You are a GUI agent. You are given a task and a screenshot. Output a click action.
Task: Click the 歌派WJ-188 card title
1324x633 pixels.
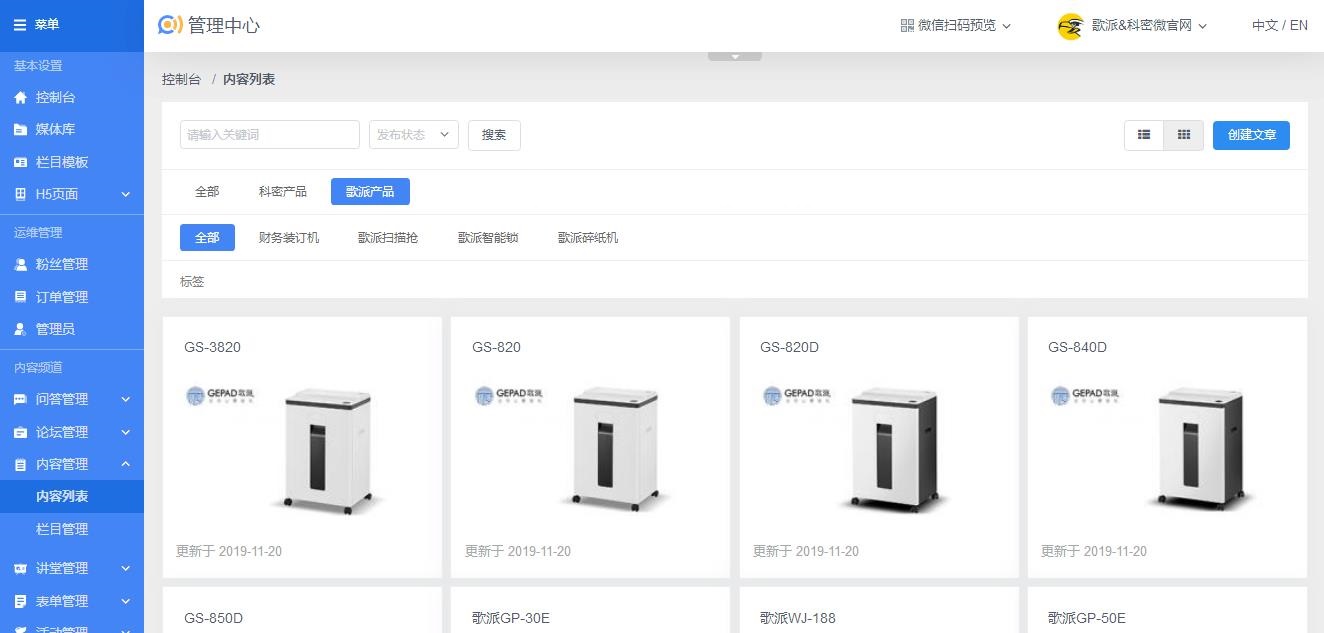(x=798, y=618)
